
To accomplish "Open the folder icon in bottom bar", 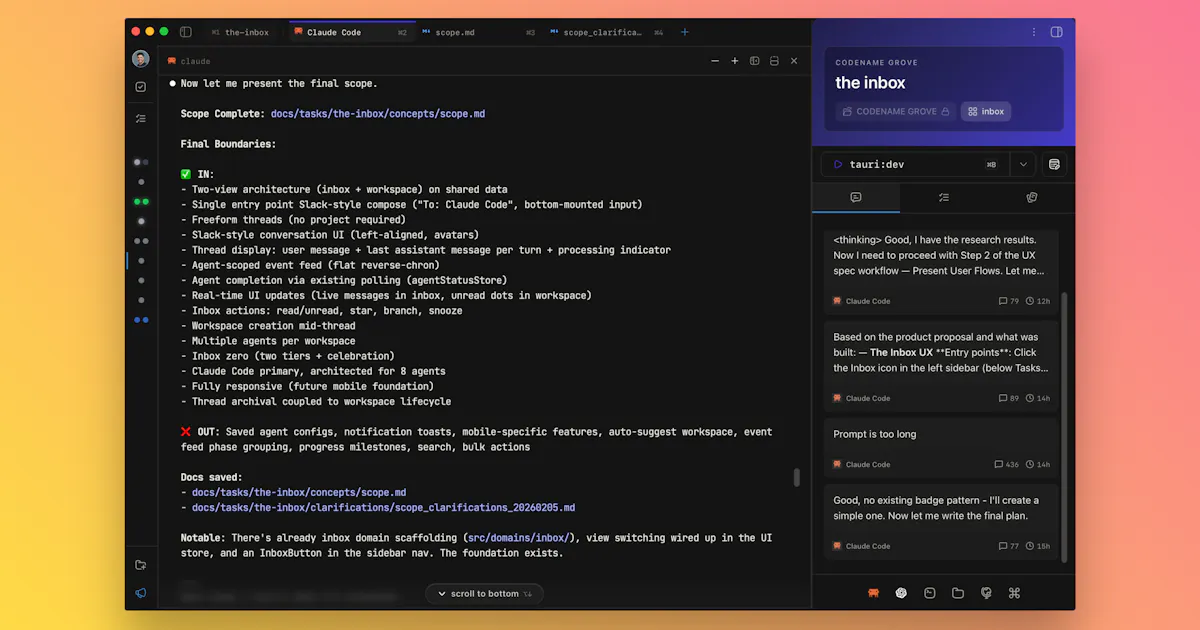I will pyautogui.click(x=957, y=593).
